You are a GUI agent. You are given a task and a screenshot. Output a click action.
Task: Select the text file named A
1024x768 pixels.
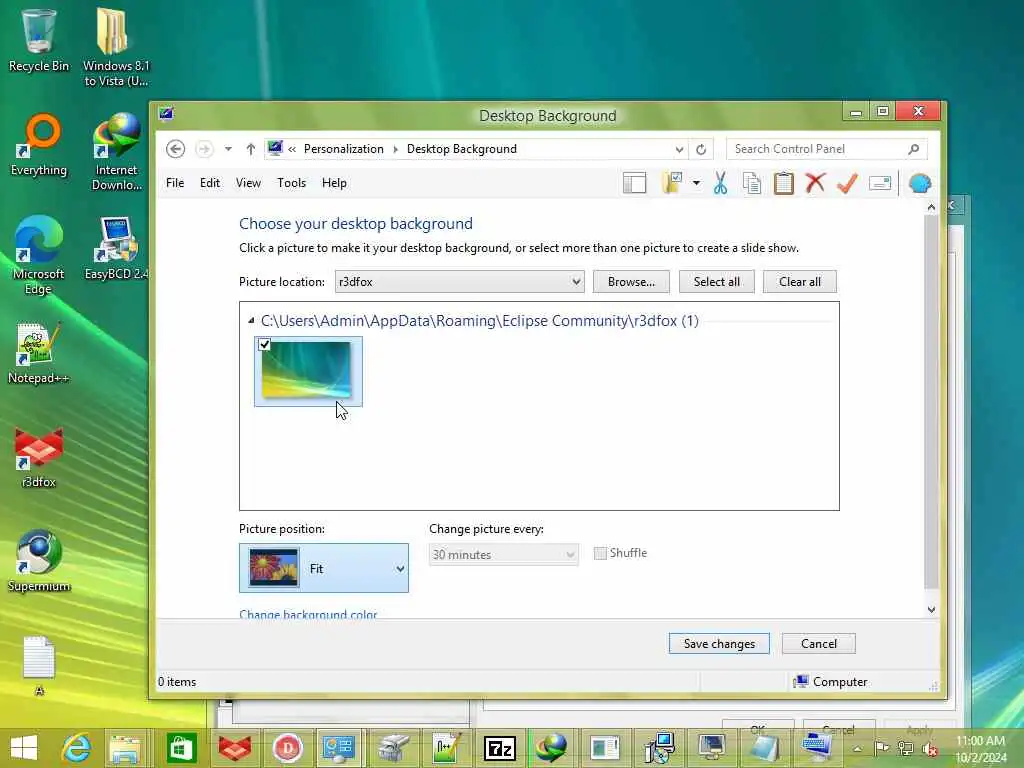(x=39, y=665)
